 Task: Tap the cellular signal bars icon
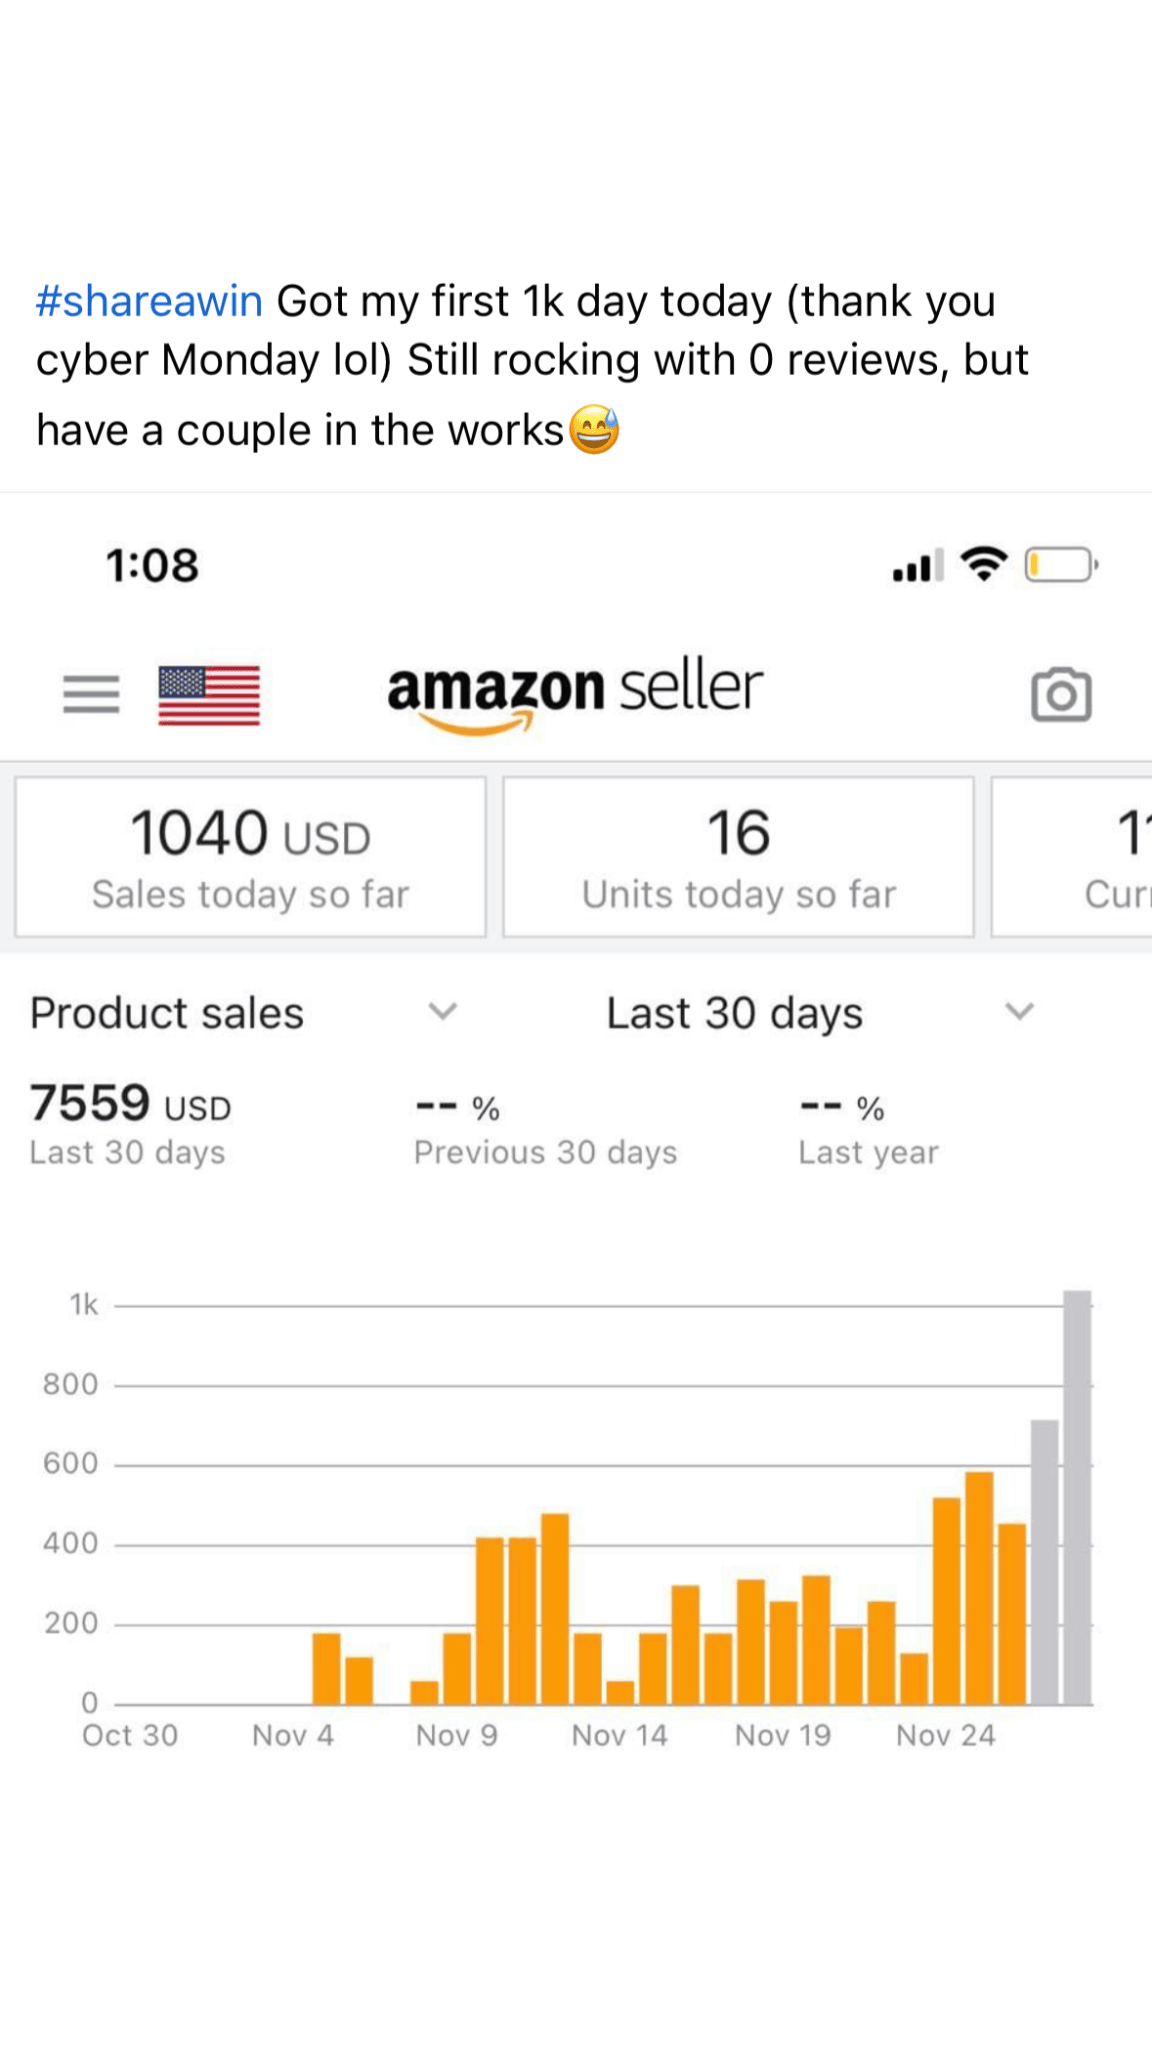point(918,566)
